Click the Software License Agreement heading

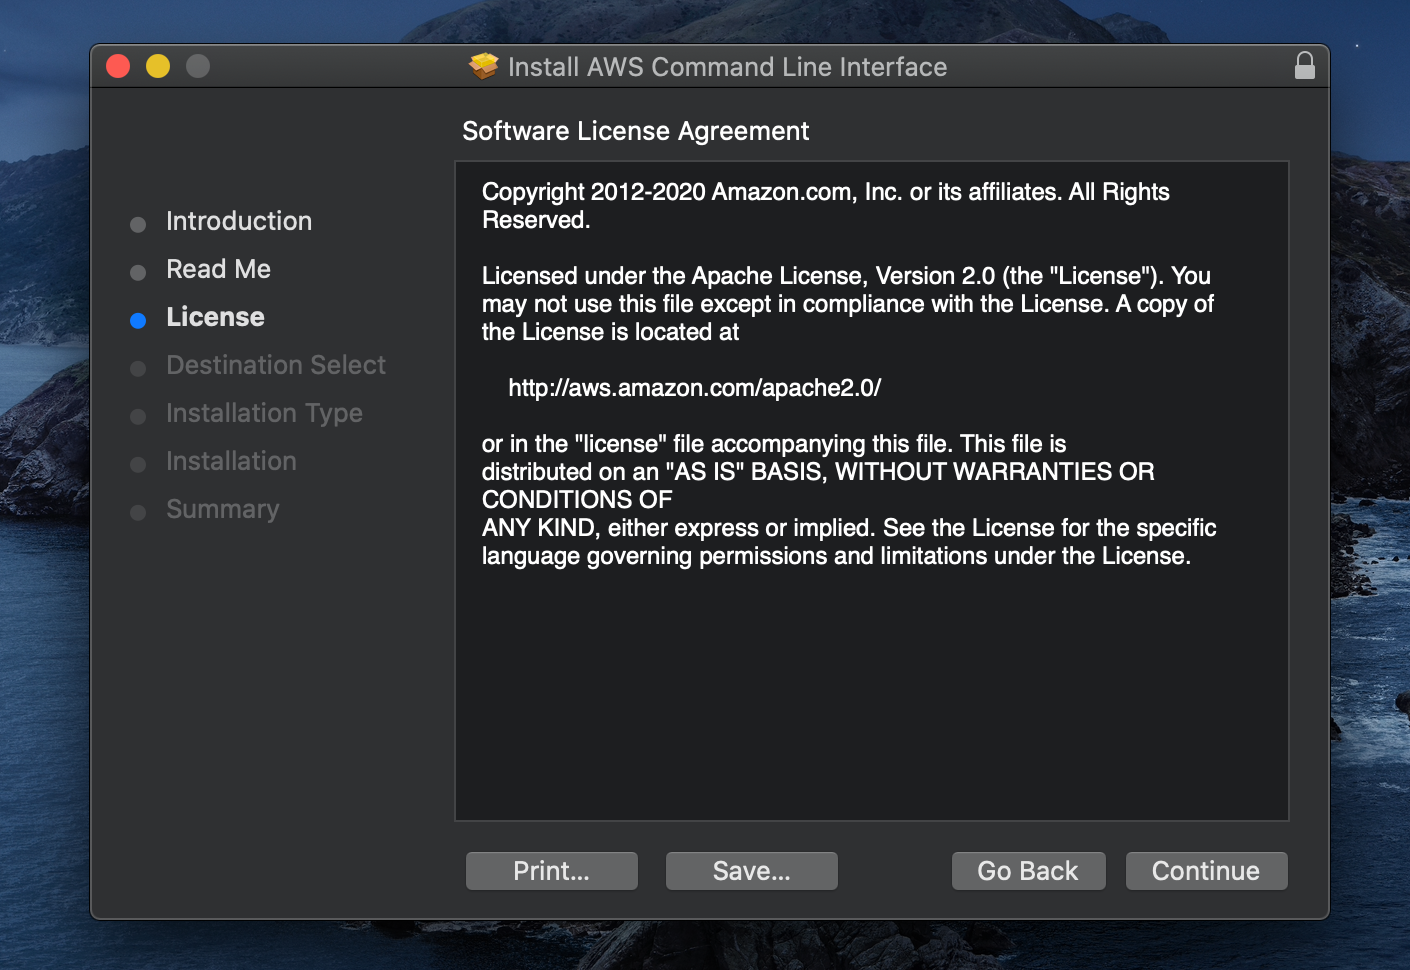click(x=636, y=131)
